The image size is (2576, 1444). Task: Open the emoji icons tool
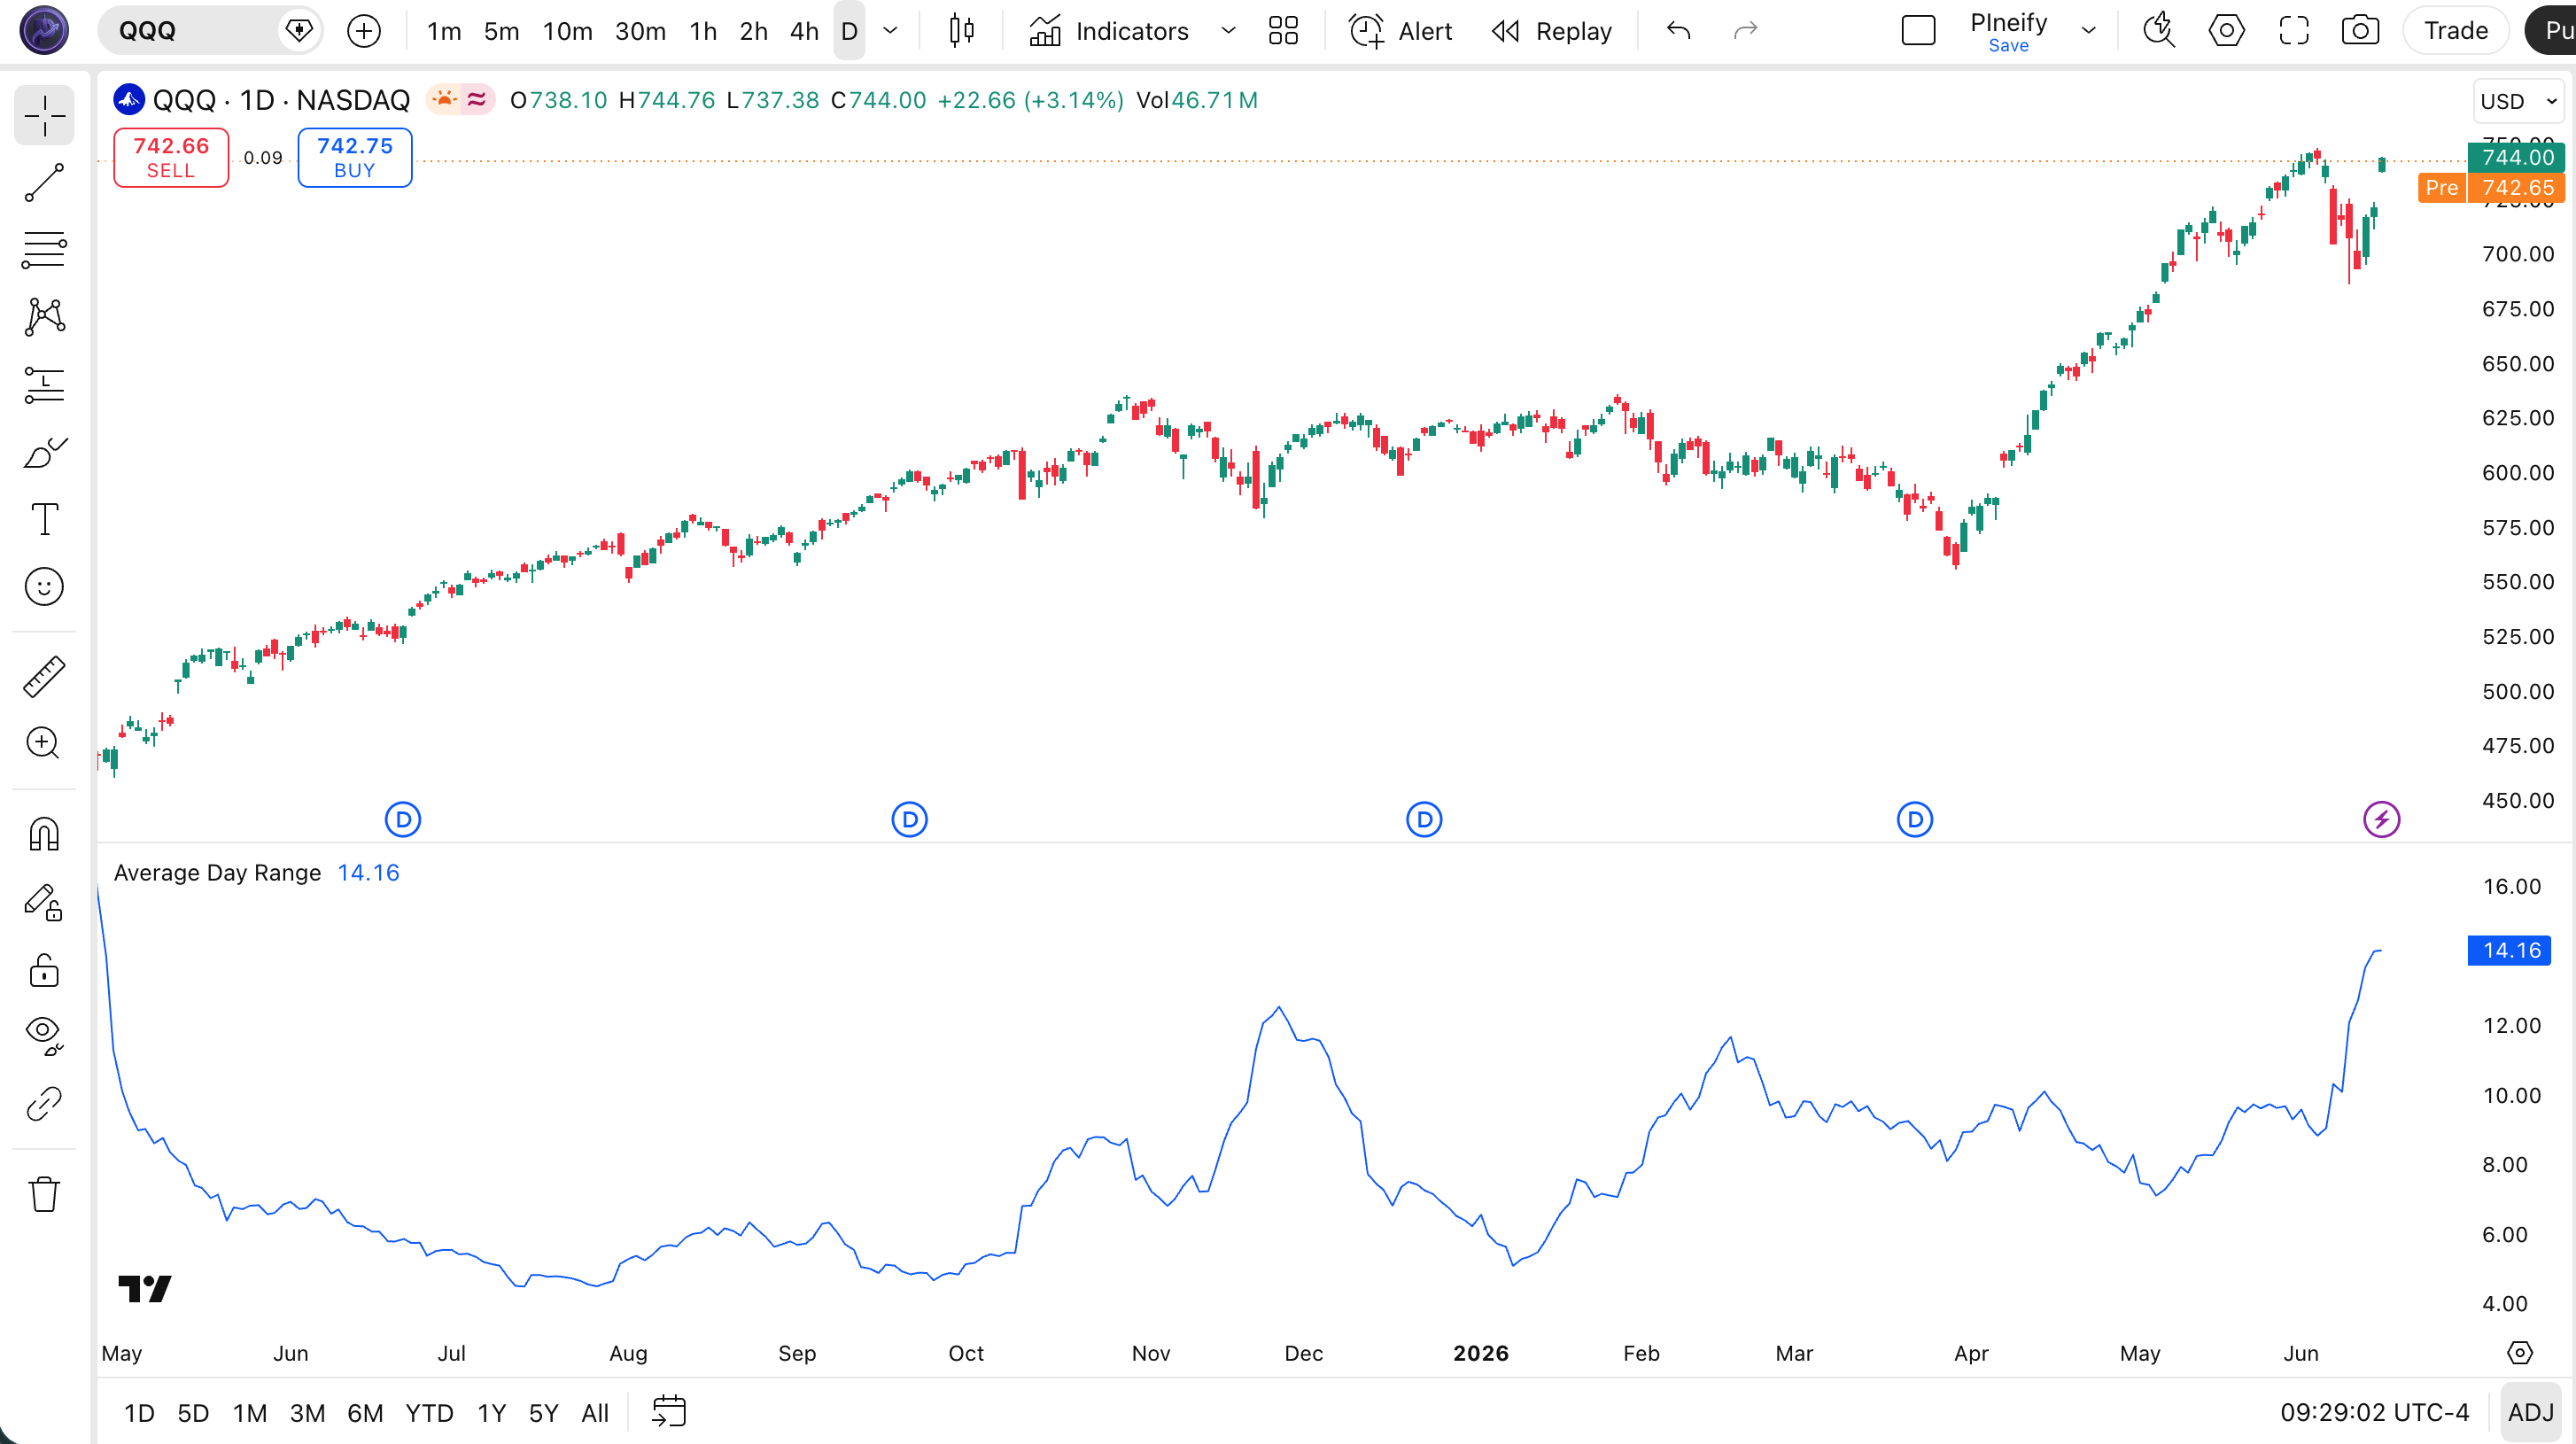44,587
